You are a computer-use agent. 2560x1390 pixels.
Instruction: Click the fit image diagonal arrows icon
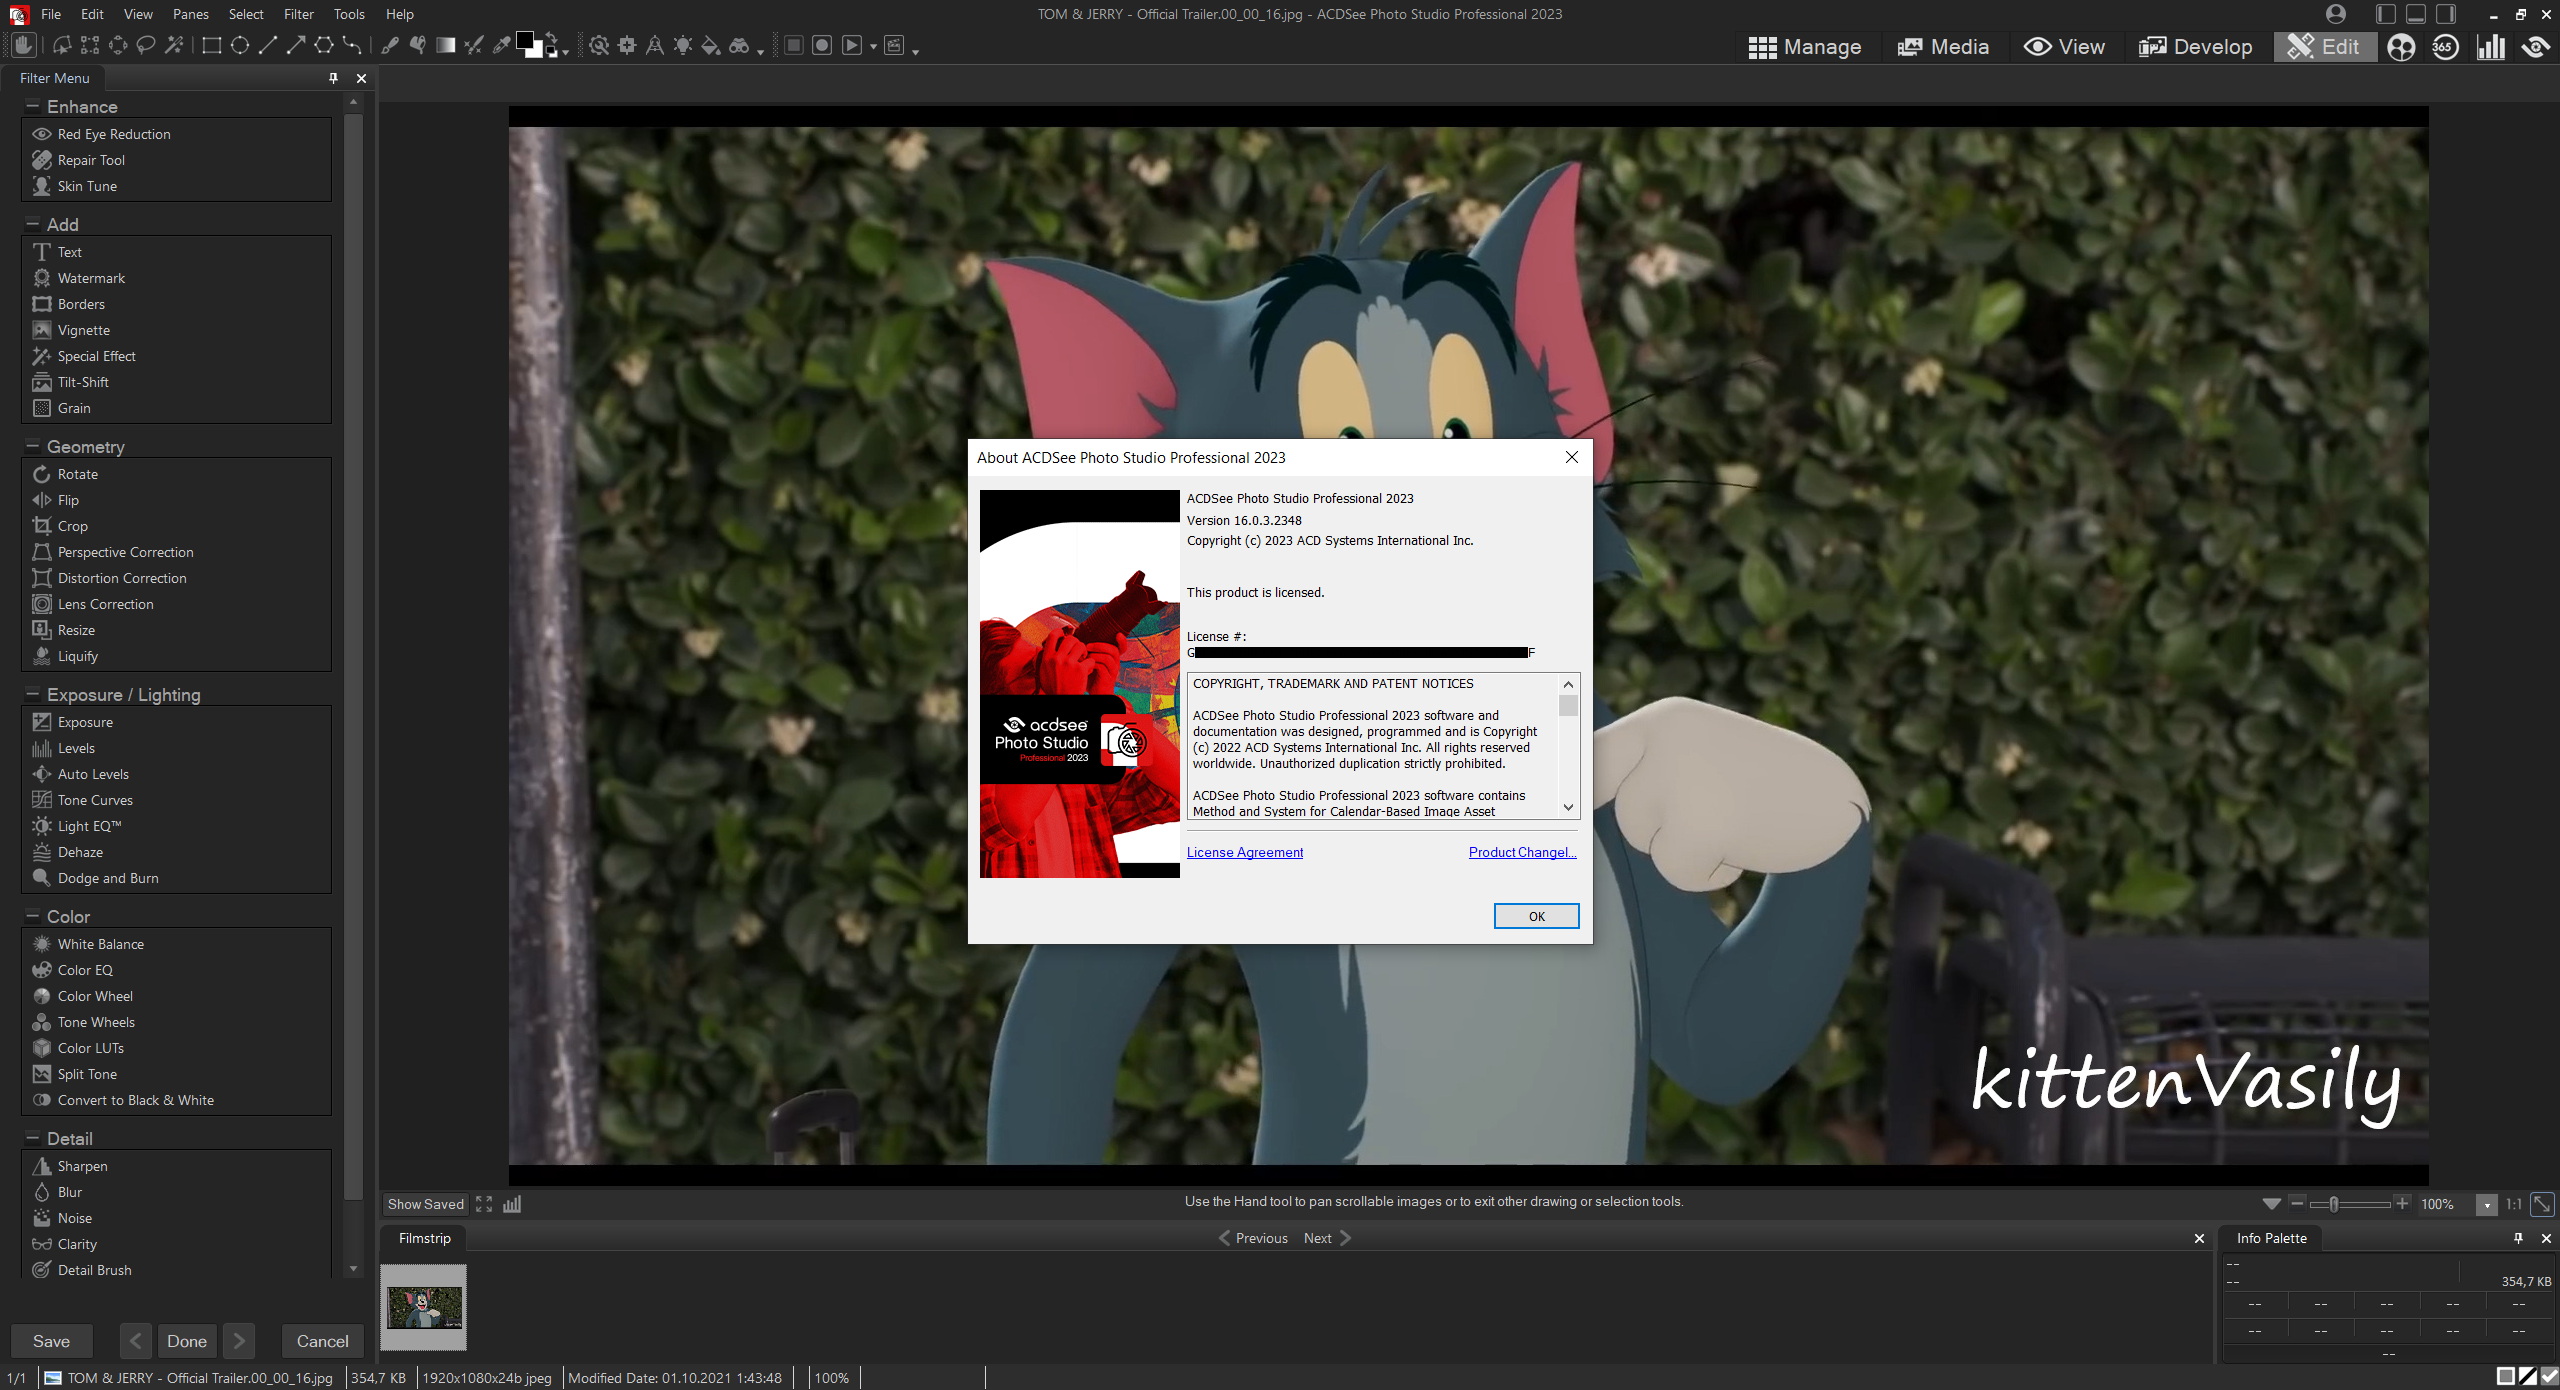pos(2541,1204)
